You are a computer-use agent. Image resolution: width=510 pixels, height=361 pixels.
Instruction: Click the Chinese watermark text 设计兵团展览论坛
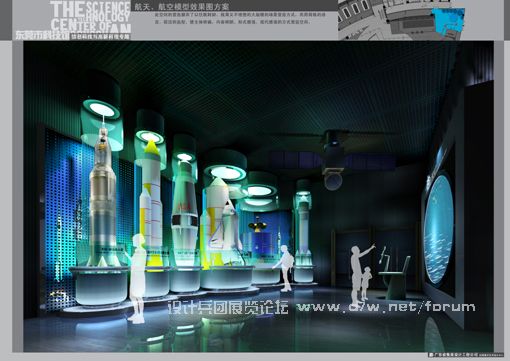pyautogui.click(x=228, y=307)
